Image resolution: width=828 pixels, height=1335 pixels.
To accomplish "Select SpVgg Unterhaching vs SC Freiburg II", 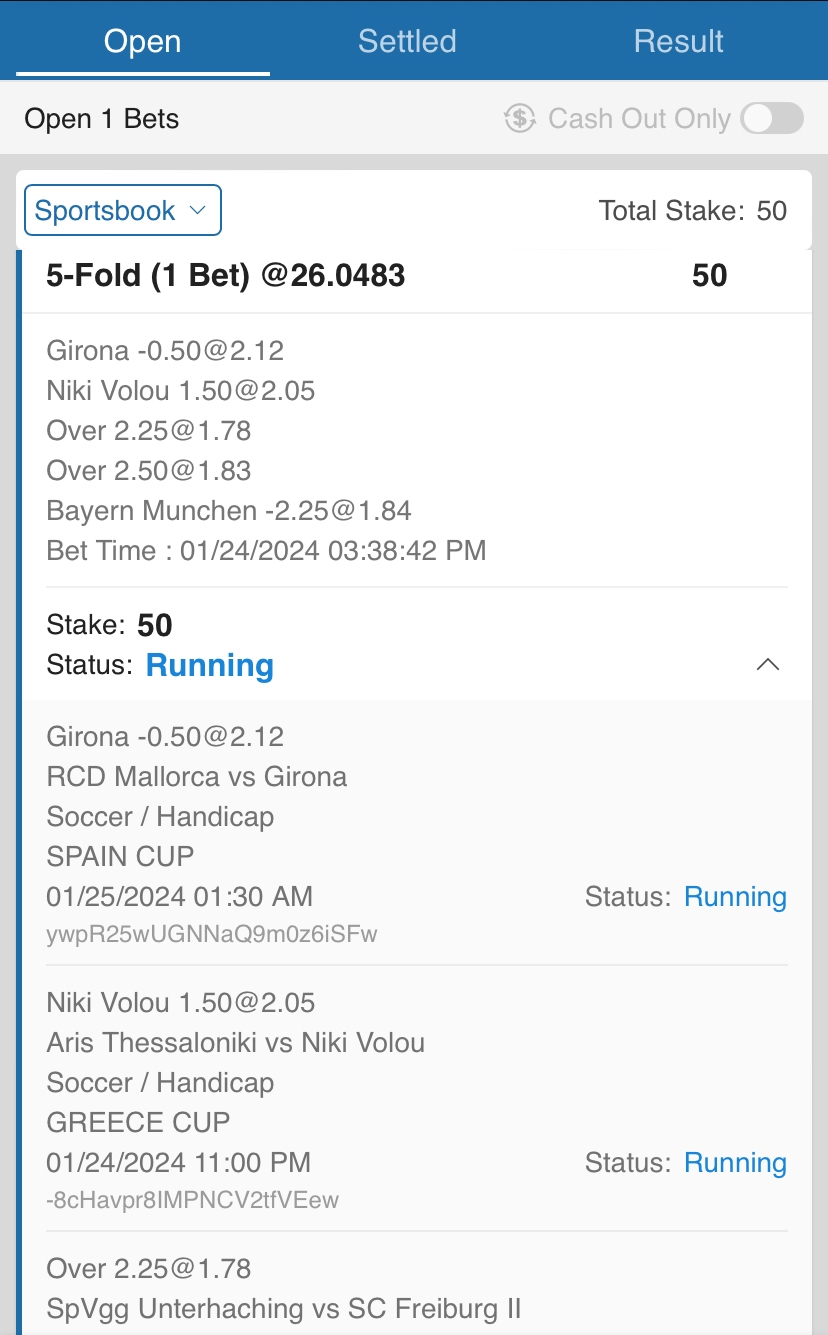I will click(x=284, y=1309).
